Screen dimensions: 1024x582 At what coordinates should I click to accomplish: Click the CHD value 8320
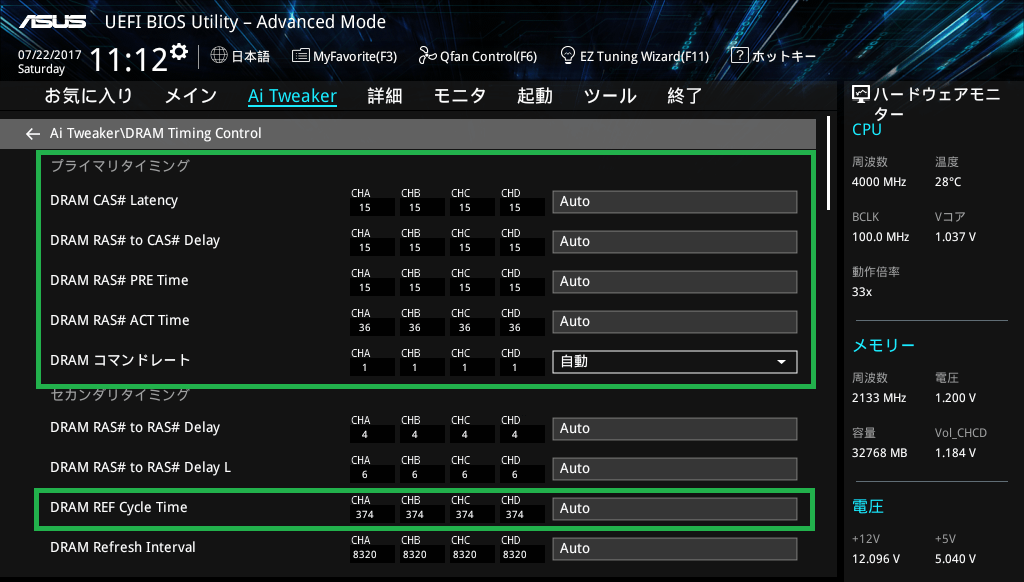pos(515,555)
